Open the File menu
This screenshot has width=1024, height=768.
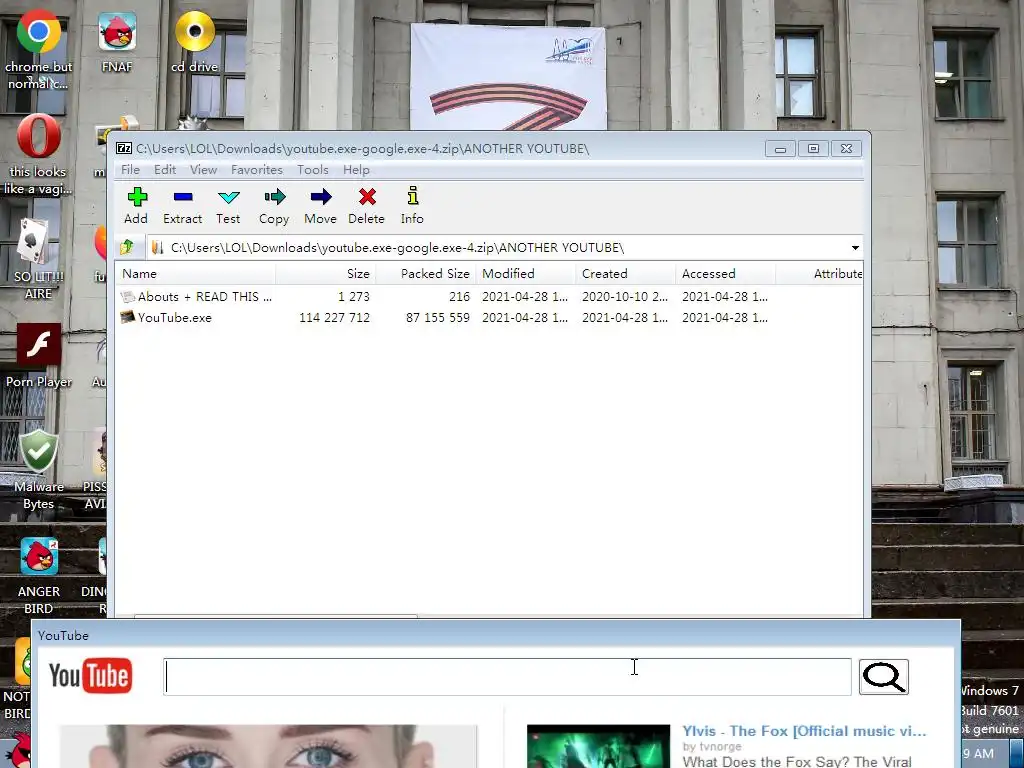[x=130, y=170]
